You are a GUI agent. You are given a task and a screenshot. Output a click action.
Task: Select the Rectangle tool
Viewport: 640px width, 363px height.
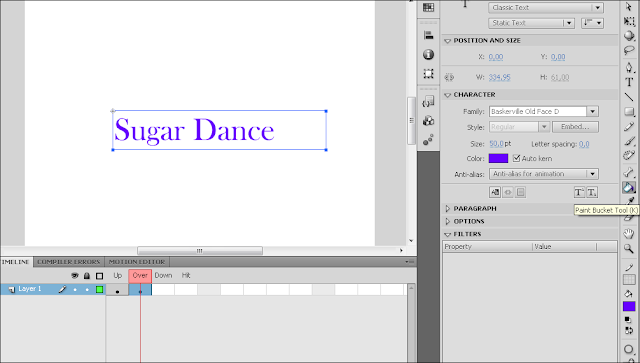click(629, 111)
